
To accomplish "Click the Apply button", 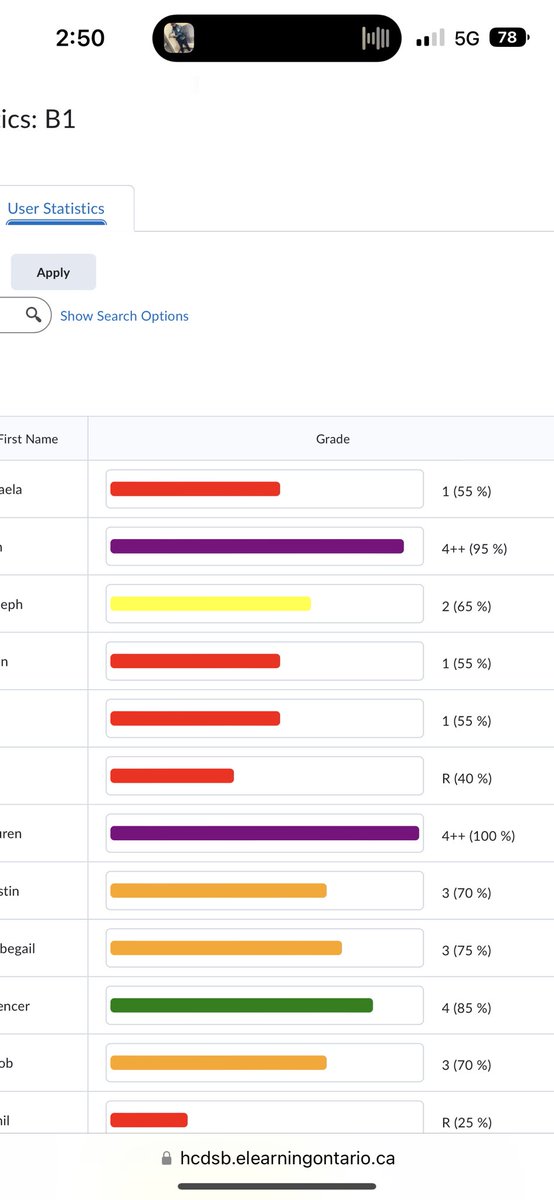I will pyautogui.click(x=53, y=272).
